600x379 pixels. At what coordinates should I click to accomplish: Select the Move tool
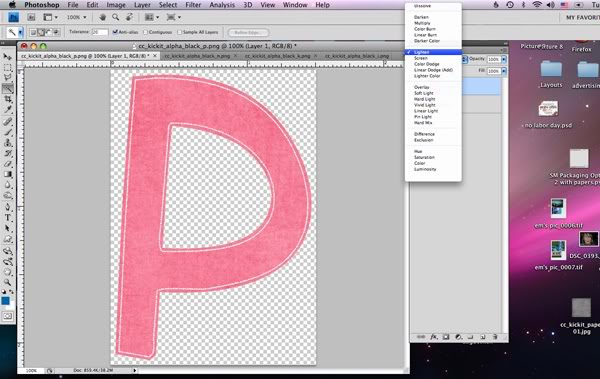(7, 57)
